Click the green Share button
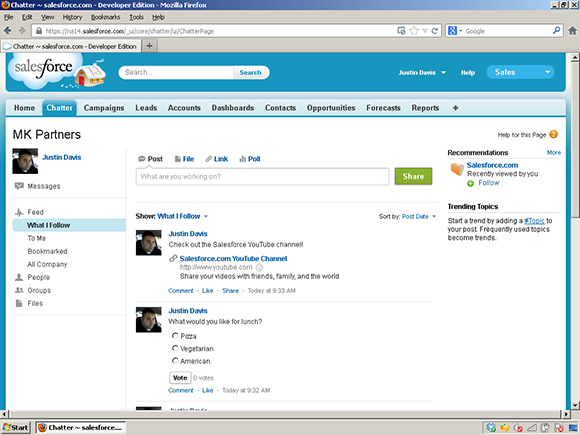This screenshot has width=580, height=435. (x=413, y=176)
